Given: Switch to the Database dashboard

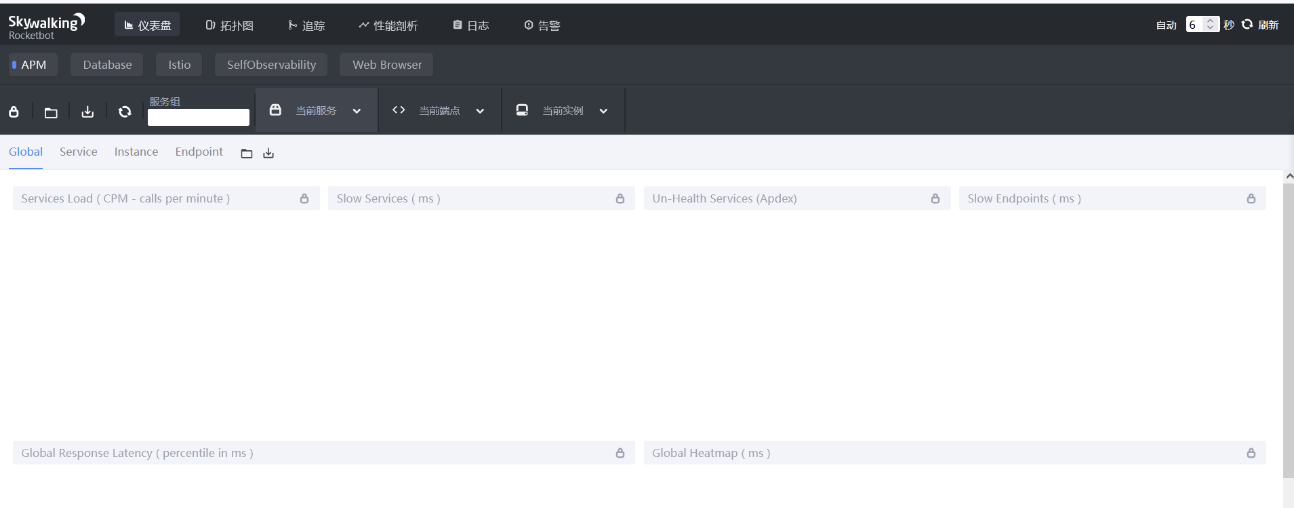Looking at the screenshot, I should point(107,65).
